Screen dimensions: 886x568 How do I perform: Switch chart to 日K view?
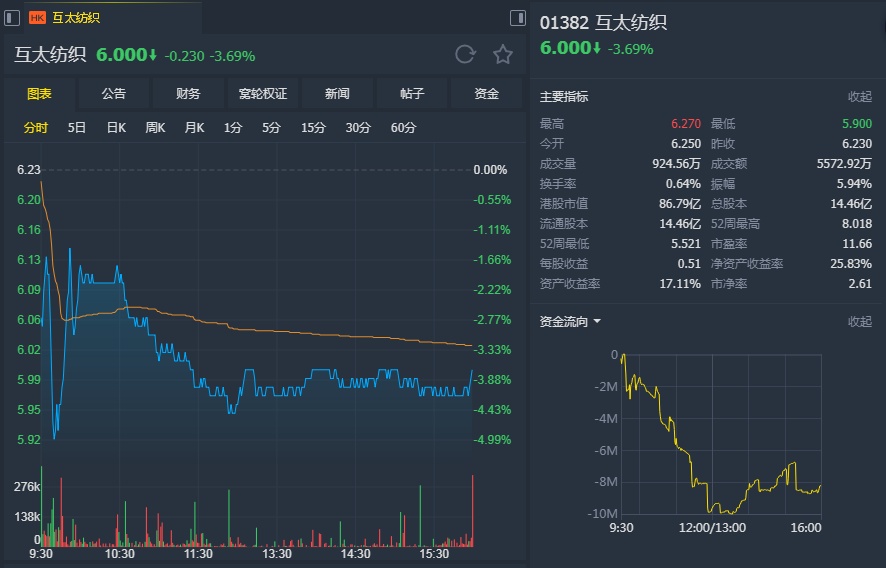(116, 128)
